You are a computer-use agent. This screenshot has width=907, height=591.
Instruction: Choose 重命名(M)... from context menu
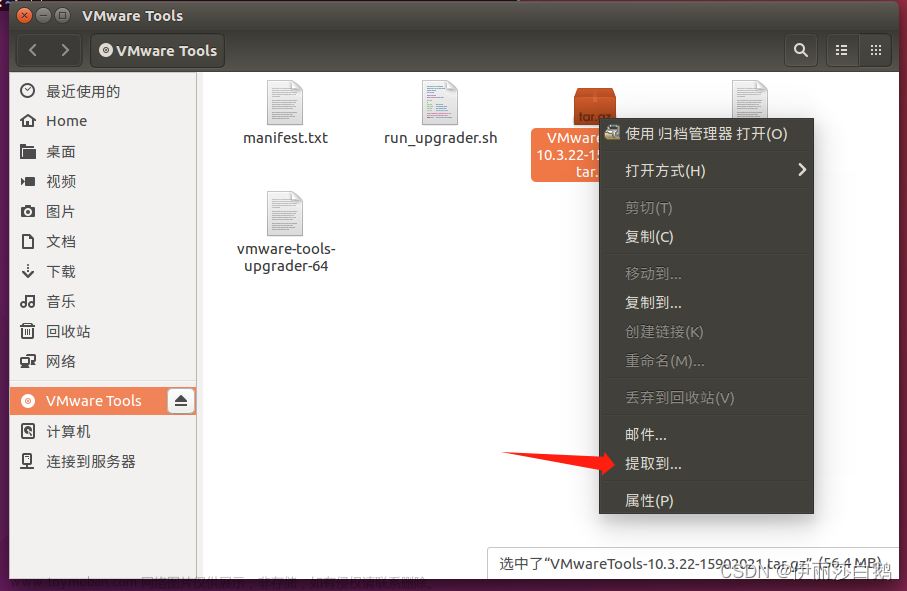706,361
